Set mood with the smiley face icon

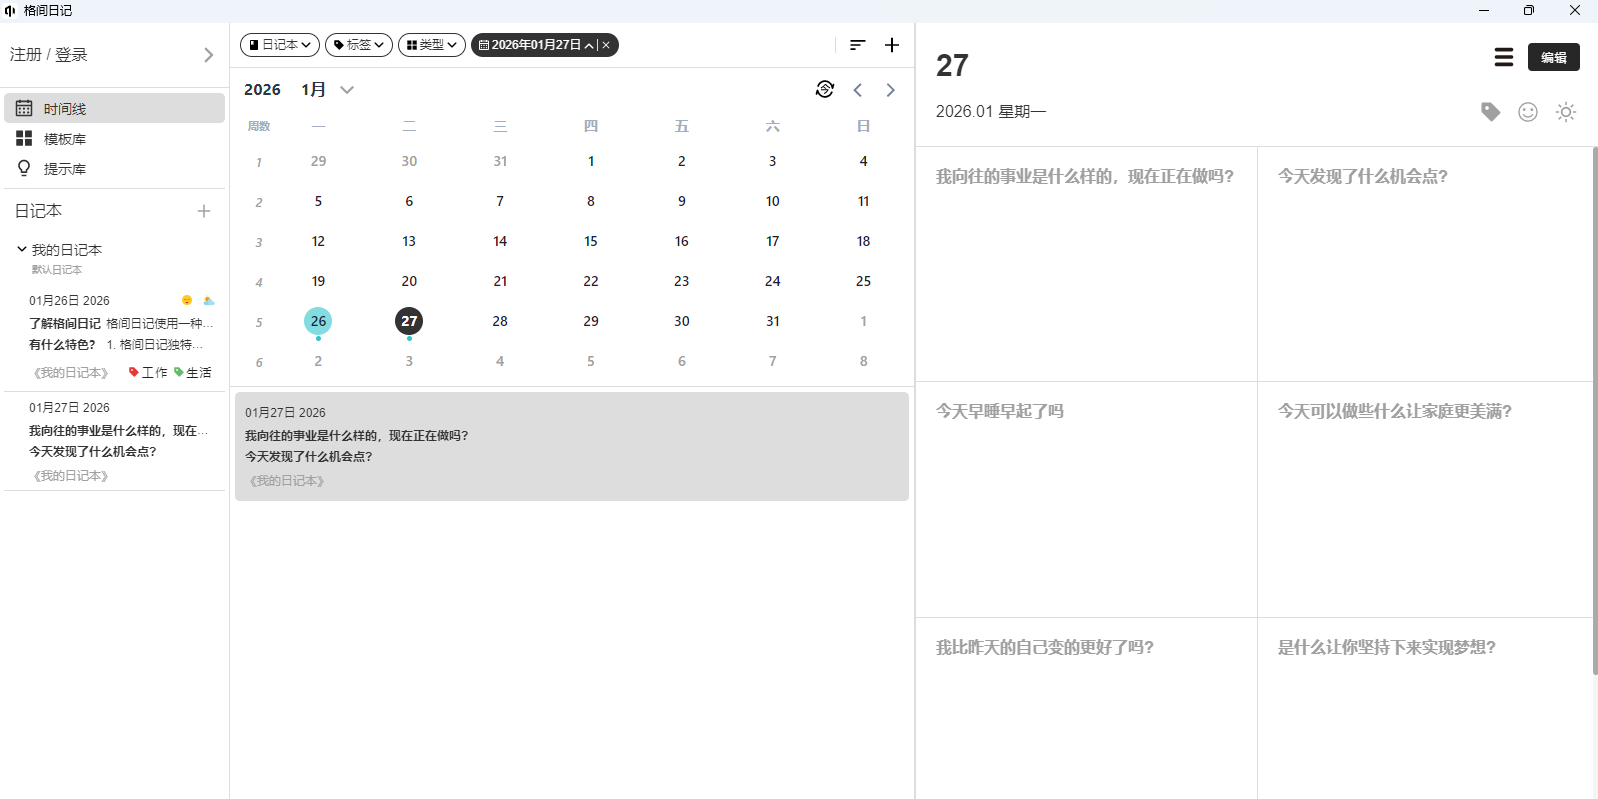tap(1527, 112)
